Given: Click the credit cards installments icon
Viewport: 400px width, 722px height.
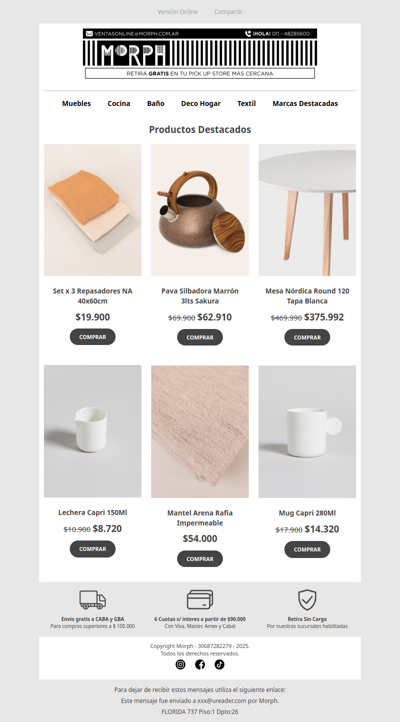Looking at the screenshot, I should [x=200, y=600].
